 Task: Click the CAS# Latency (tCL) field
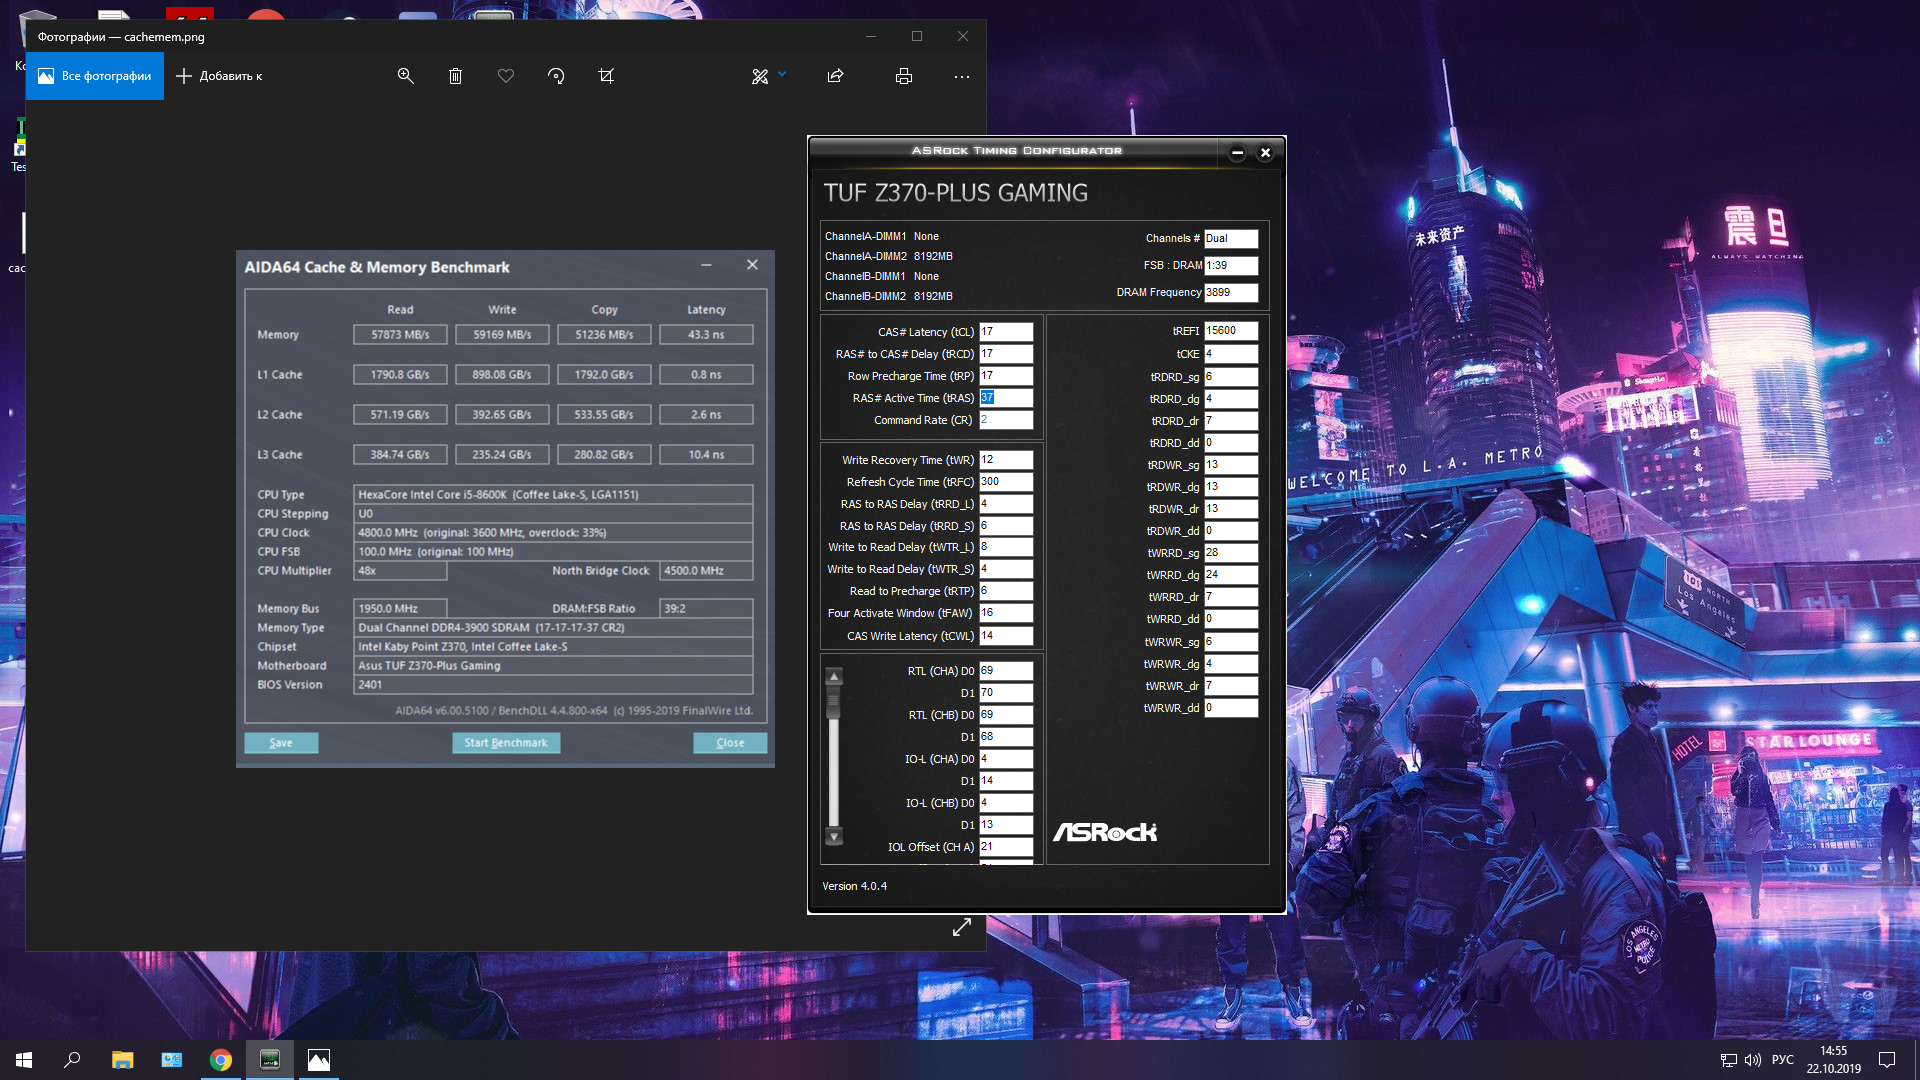point(1005,332)
